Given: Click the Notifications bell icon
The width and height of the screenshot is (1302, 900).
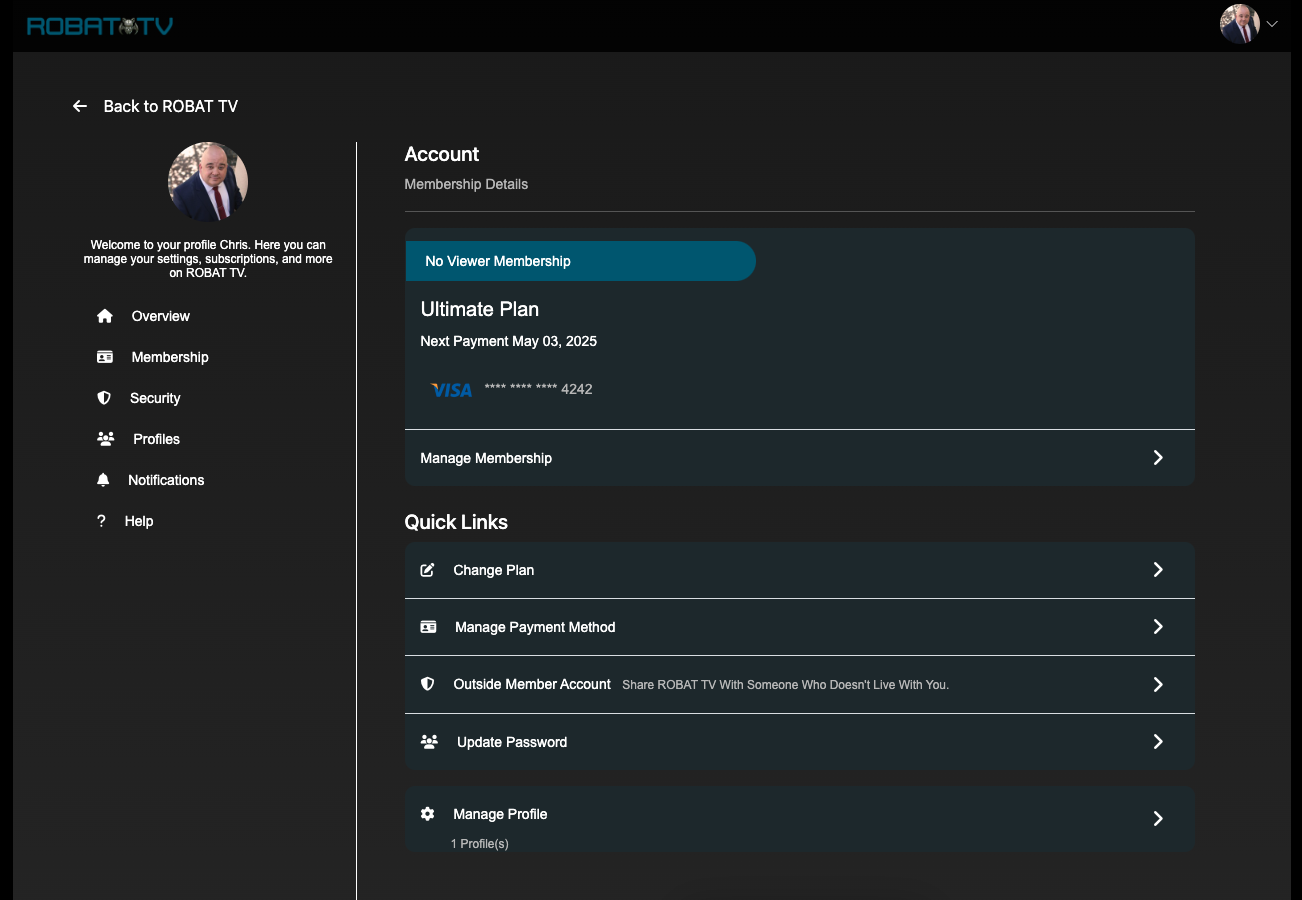Looking at the screenshot, I should click(x=103, y=480).
